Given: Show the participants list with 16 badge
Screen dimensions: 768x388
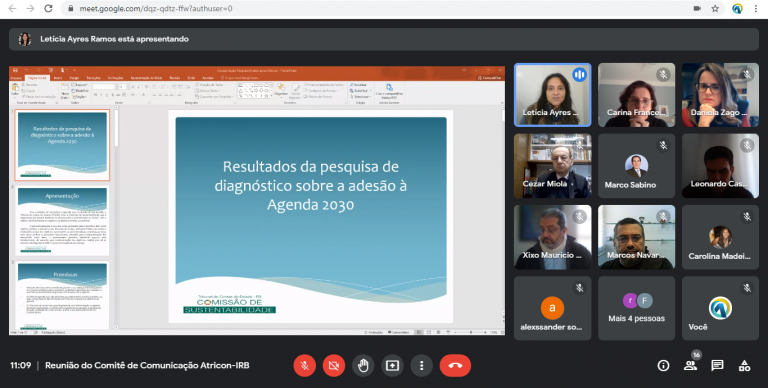Looking at the screenshot, I should coord(691,364).
